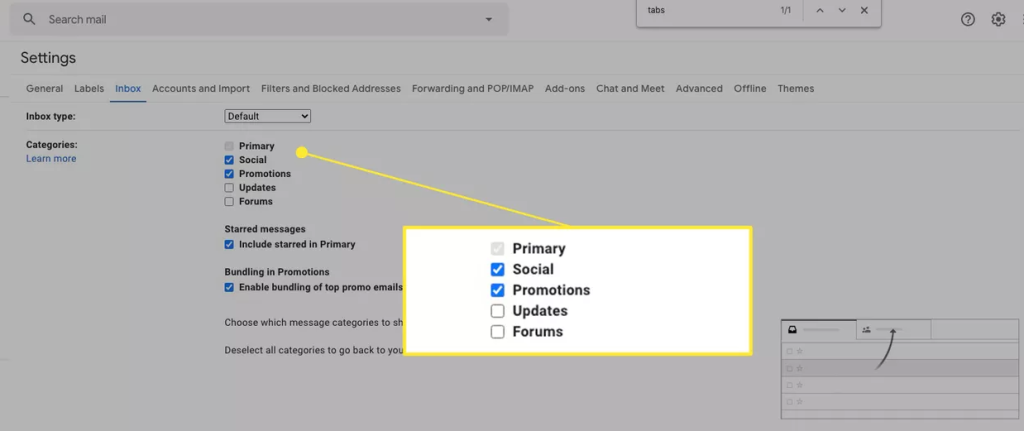This screenshot has height=431, width=1024.
Task: Open the Themes settings tab
Action: click(x=795, y=88)
